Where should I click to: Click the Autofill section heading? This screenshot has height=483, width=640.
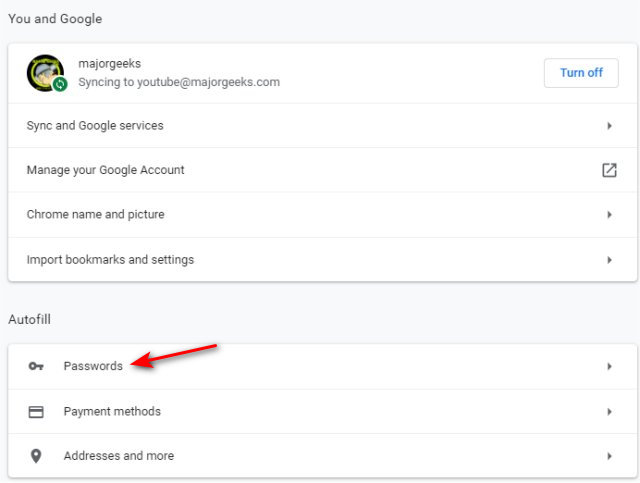(x=29, y=319)
